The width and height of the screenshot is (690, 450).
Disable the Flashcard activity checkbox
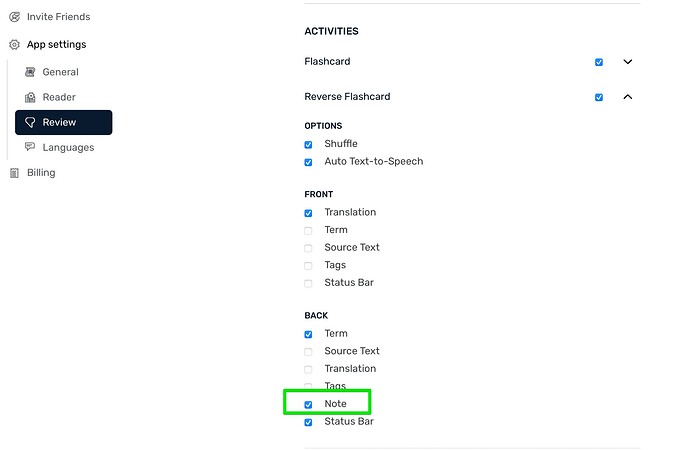[599, 62]
